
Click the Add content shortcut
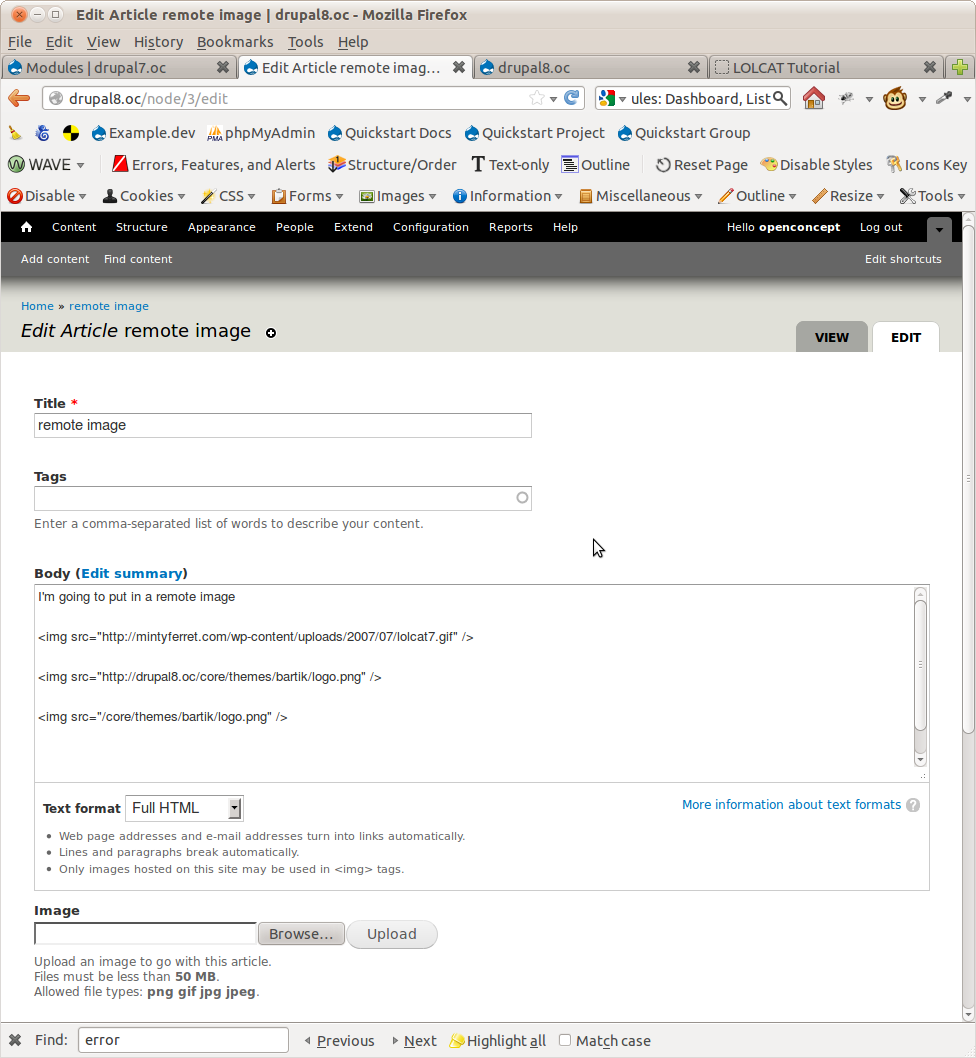(x=55, y=259)
